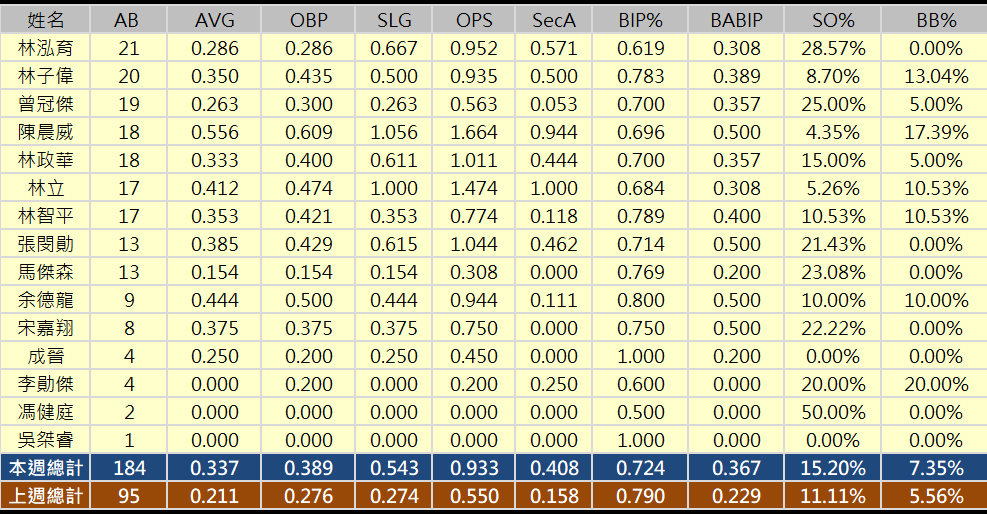Select the SecA column header
Screen dimensions: 987x514
pyautogui.click(x=555, y=20)
